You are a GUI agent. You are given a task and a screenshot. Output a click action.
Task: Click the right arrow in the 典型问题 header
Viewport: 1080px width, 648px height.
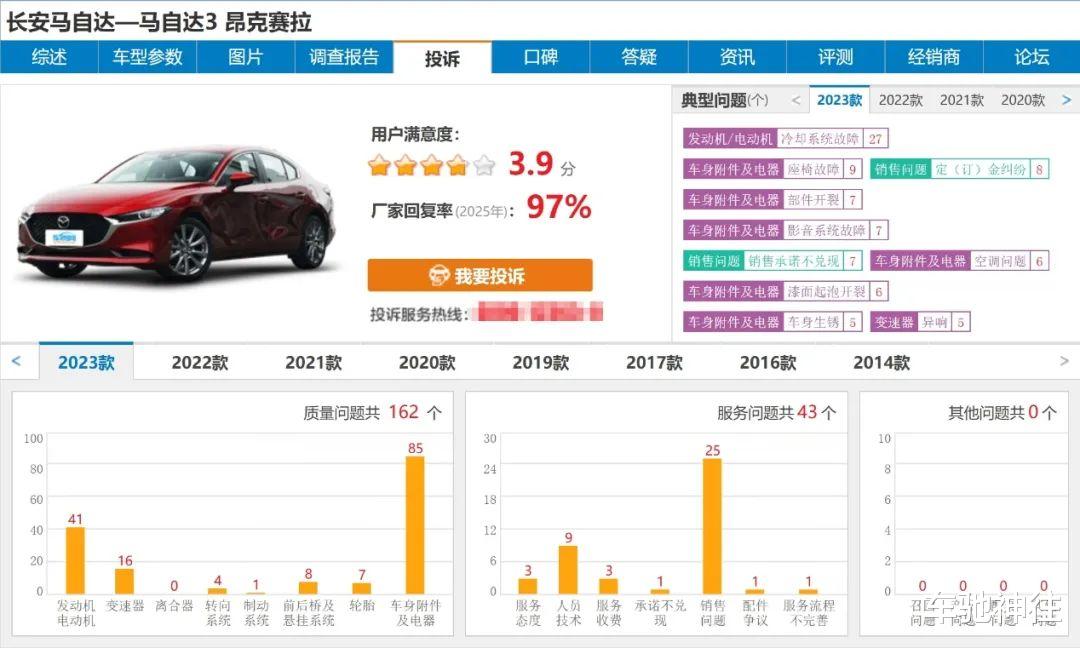(1067, 101)
